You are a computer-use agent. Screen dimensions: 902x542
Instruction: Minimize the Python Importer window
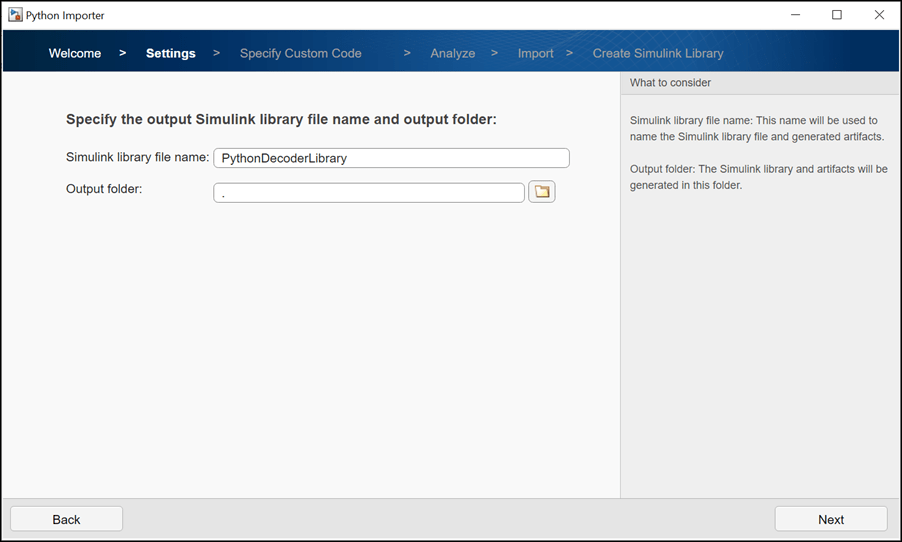coord(795,15)
